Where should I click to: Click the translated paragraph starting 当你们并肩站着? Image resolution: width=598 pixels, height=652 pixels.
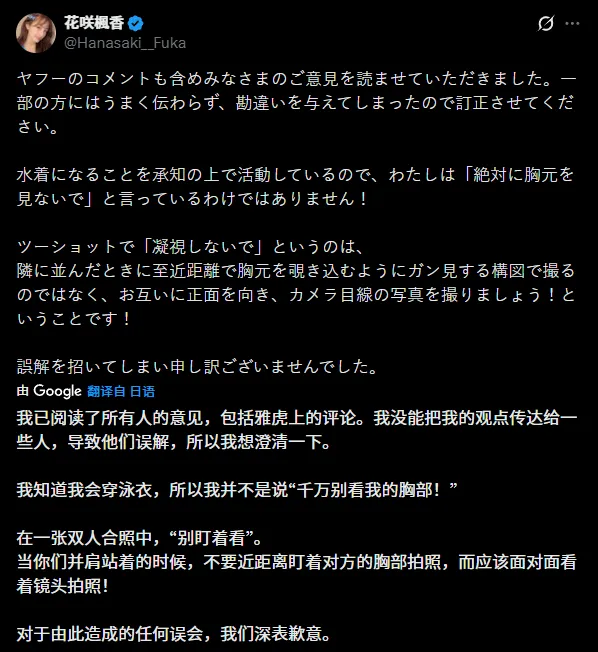pos(297,574)
